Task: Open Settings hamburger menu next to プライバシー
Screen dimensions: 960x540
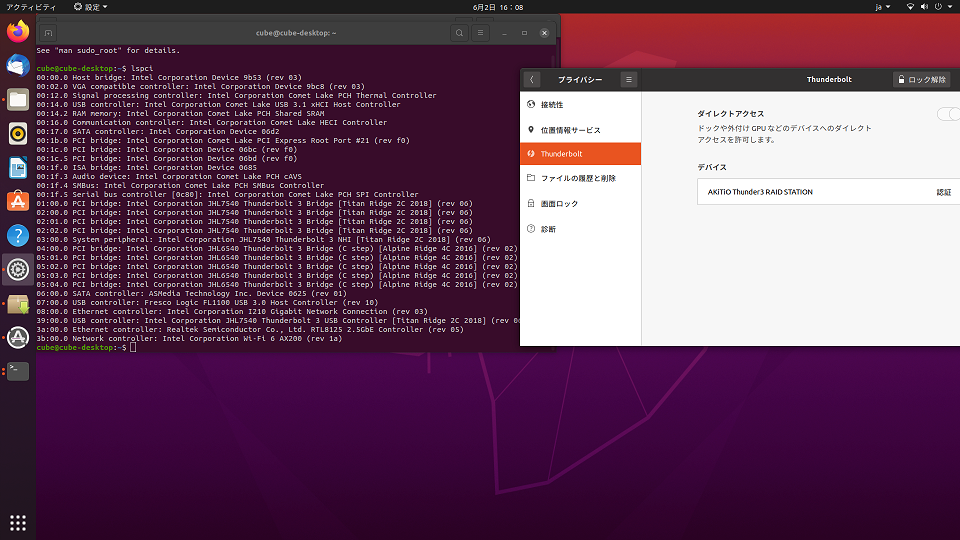Action: pyautogui.click(x=629, y=80)
